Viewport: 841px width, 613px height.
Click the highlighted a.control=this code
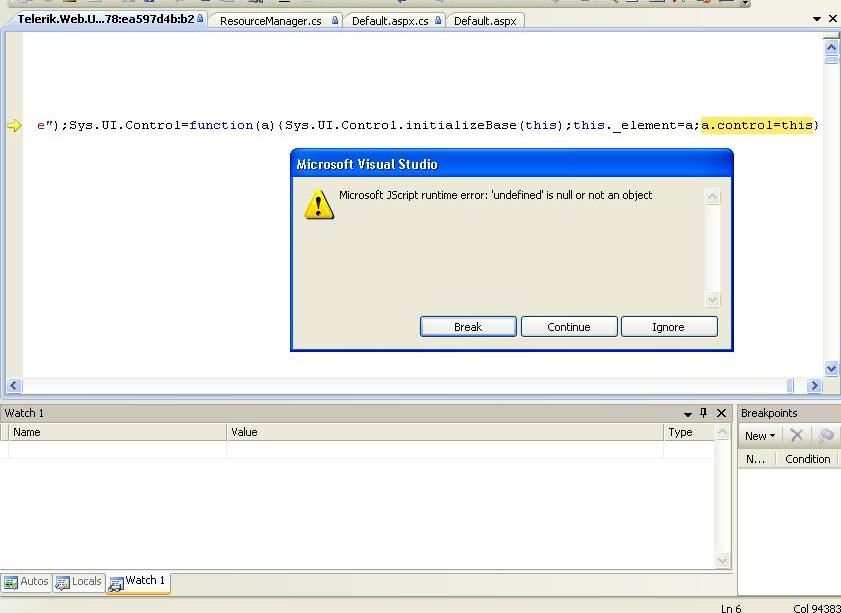[757, 125]
